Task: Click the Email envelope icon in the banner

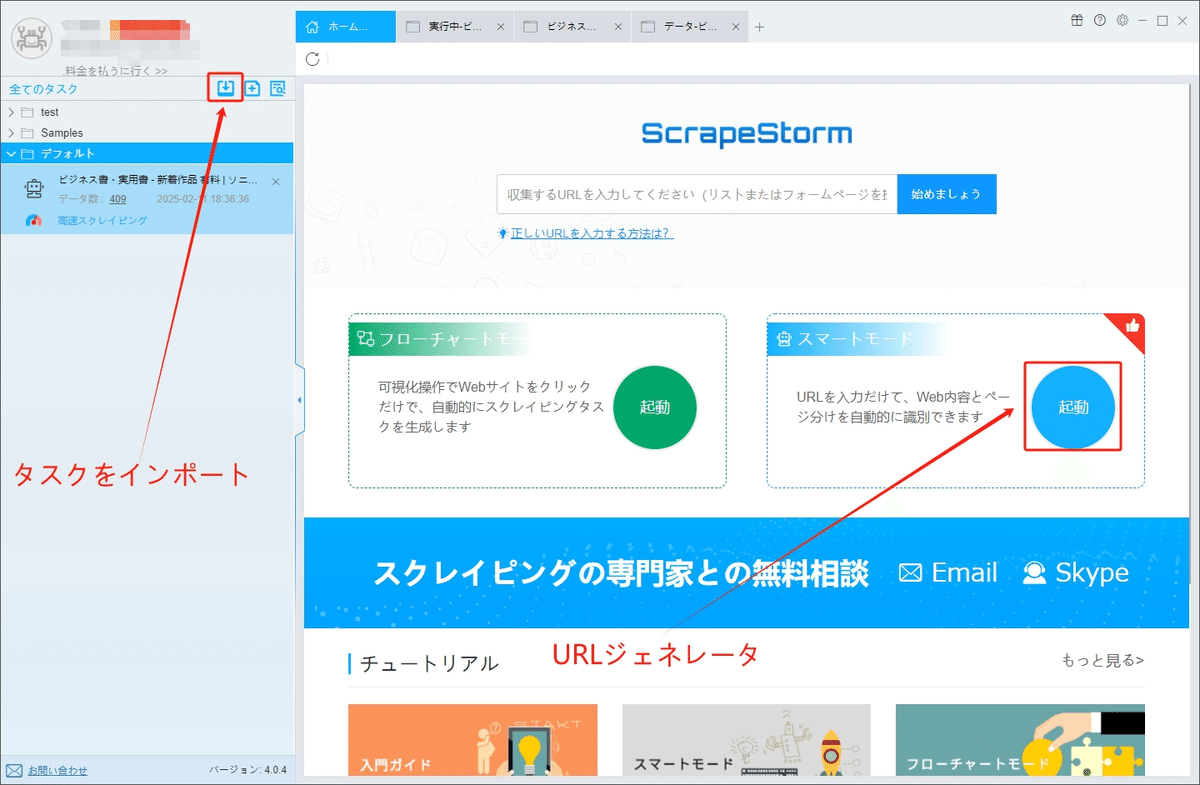Action: 910,573
